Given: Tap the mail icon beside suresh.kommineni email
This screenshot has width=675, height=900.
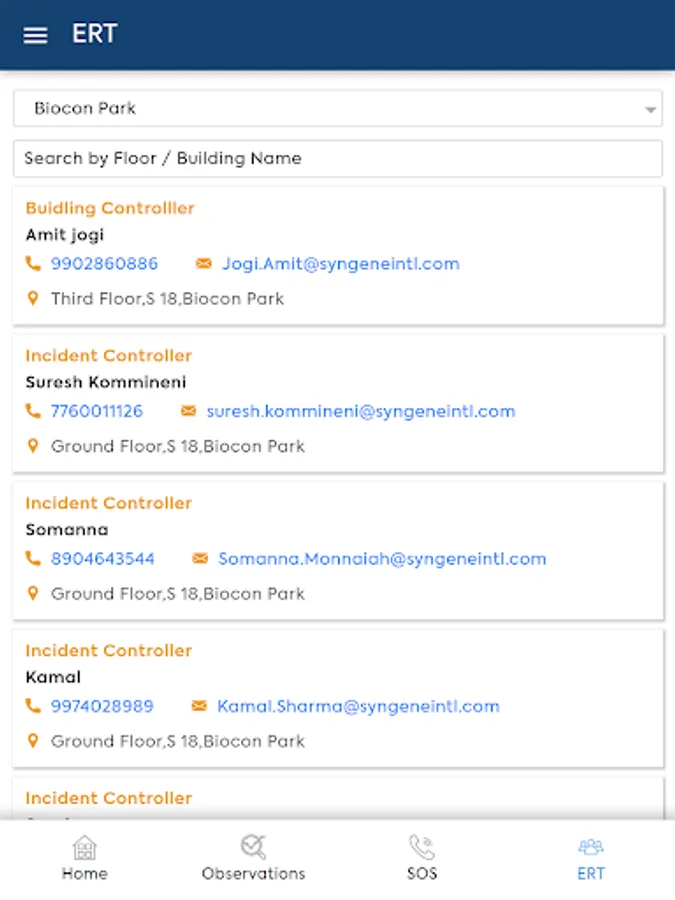Looking at the screenshot, I should [x=188, y=411].
